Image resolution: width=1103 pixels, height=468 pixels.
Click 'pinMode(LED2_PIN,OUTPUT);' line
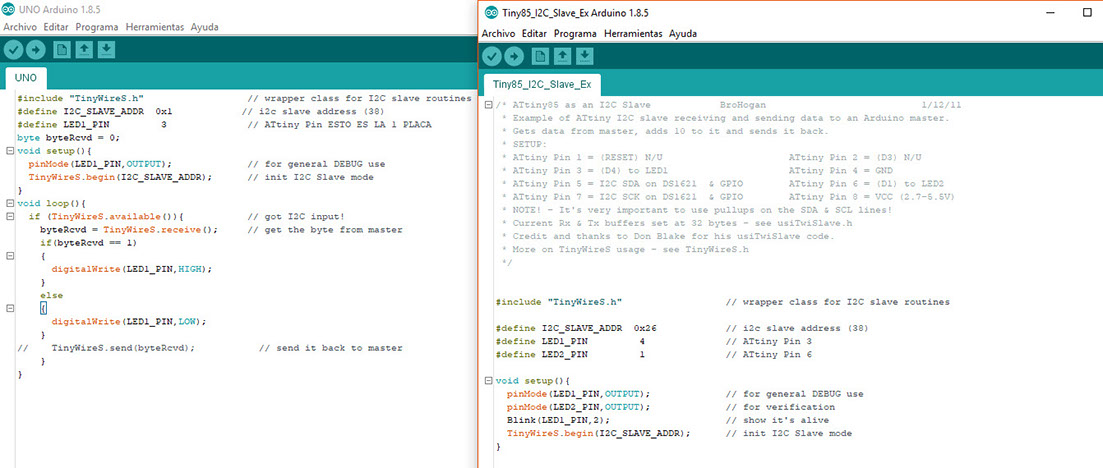click(578, 407)
